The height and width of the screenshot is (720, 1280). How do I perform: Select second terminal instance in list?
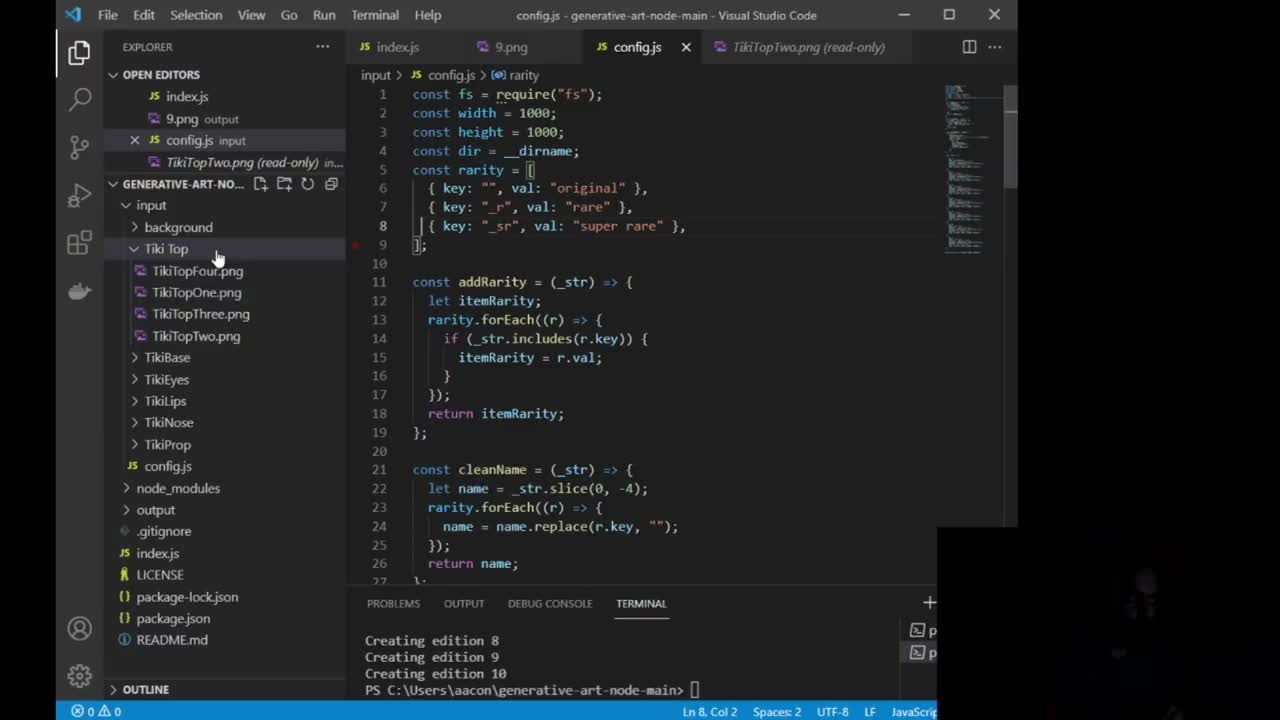(922, 652)
